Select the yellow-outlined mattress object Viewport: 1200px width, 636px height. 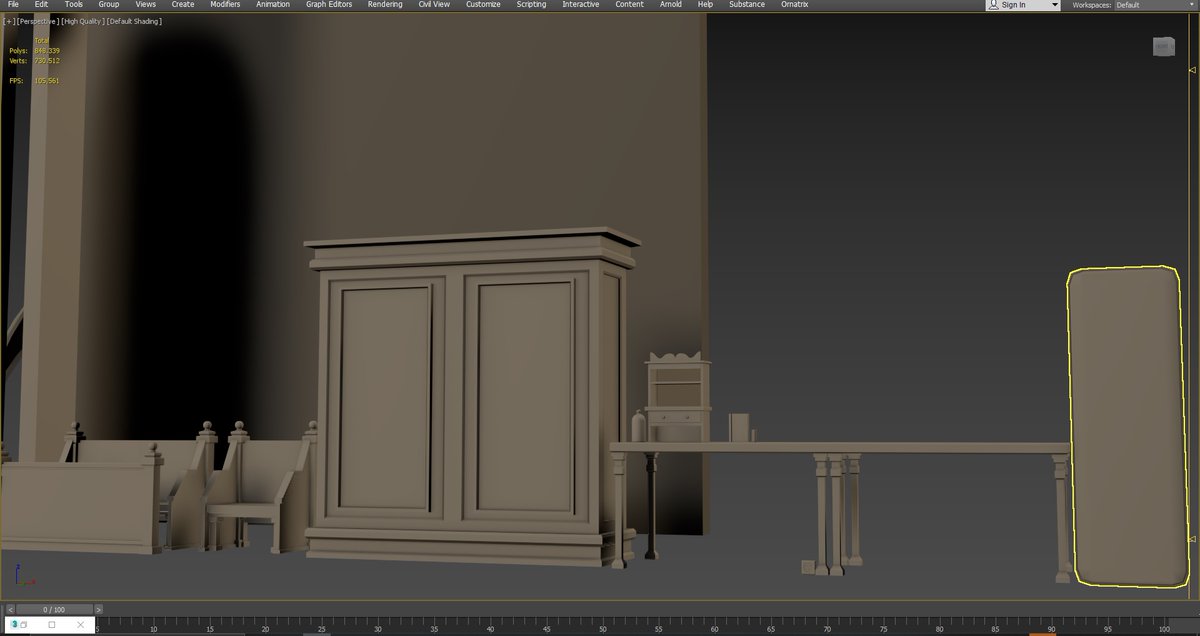coord(1126,425)
